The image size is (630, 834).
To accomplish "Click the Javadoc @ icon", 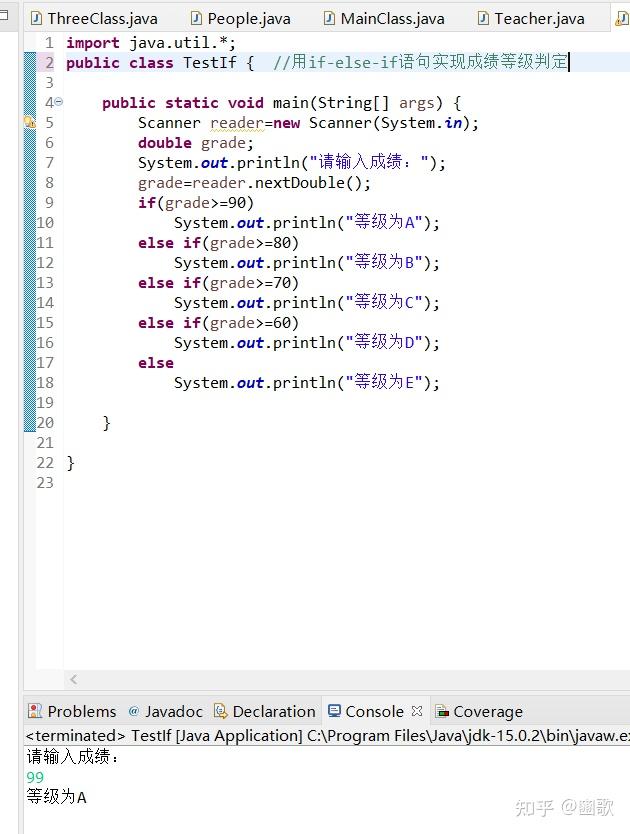I will (134, 711).
